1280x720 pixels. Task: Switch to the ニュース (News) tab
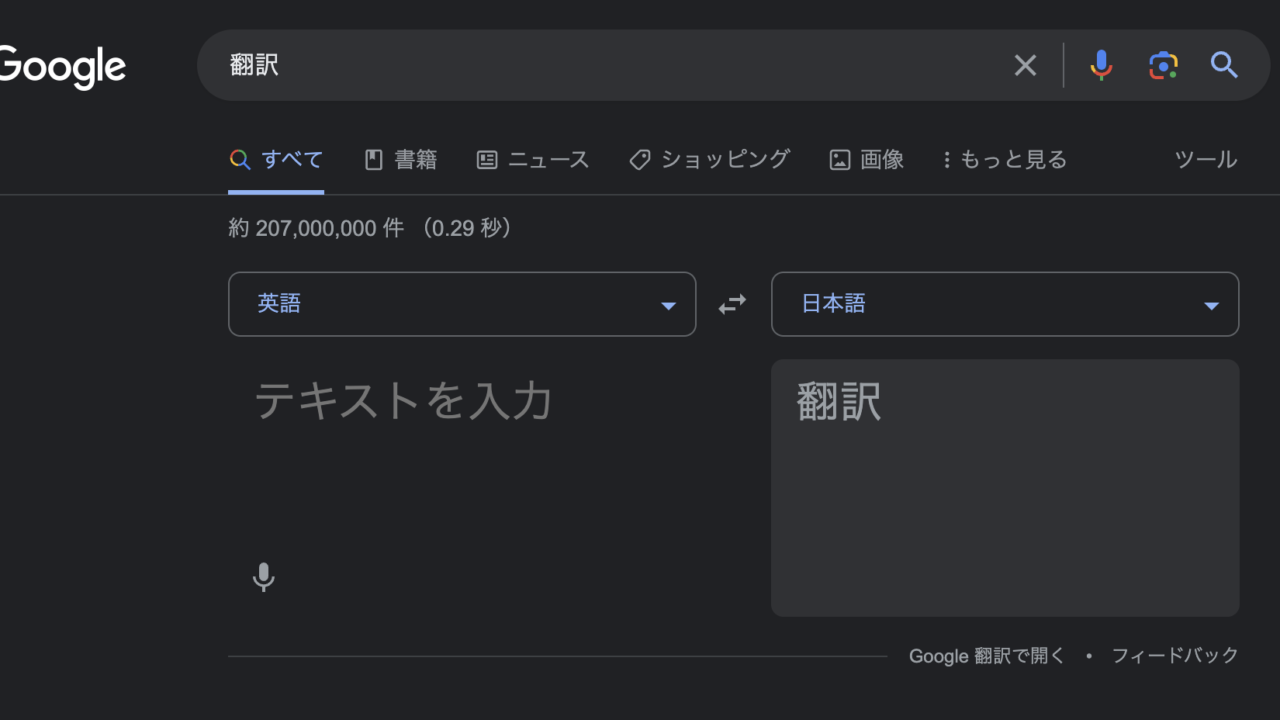[532, 160]
